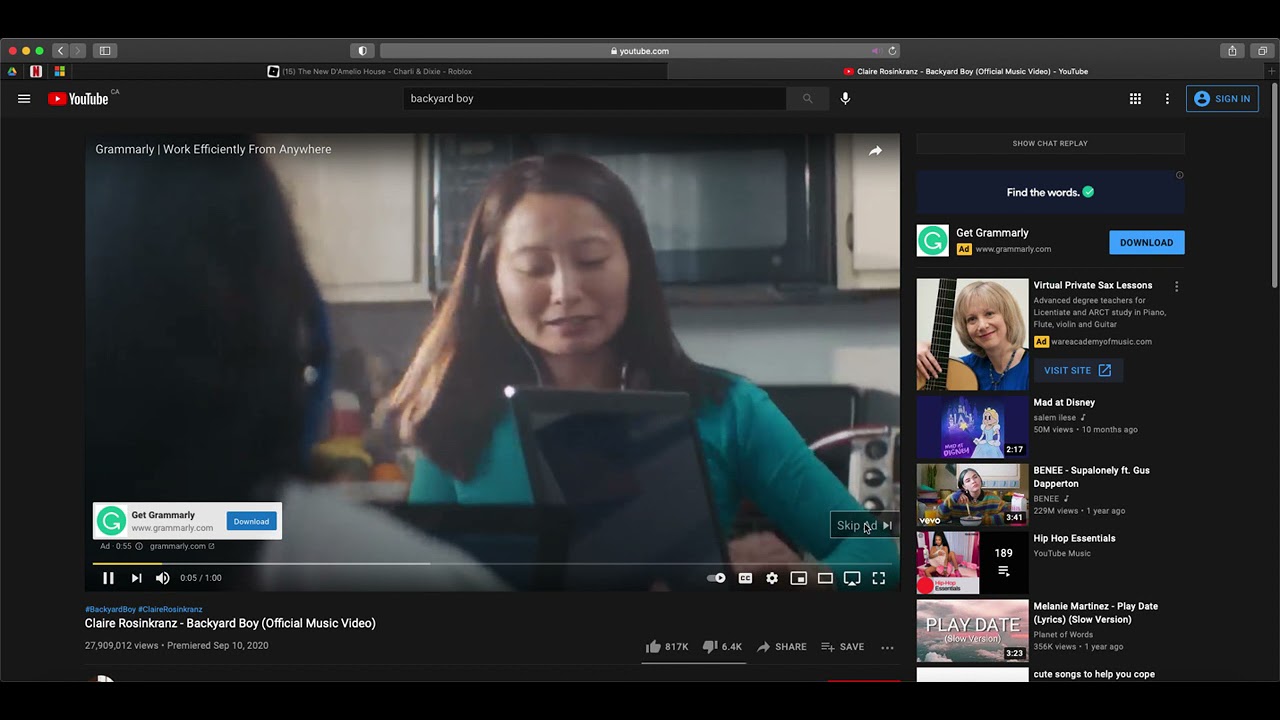The height and width of the screenshot is (720, 1280).
Task: Click the info icon on the Grammarly banner
Action: pos(1179,175)
